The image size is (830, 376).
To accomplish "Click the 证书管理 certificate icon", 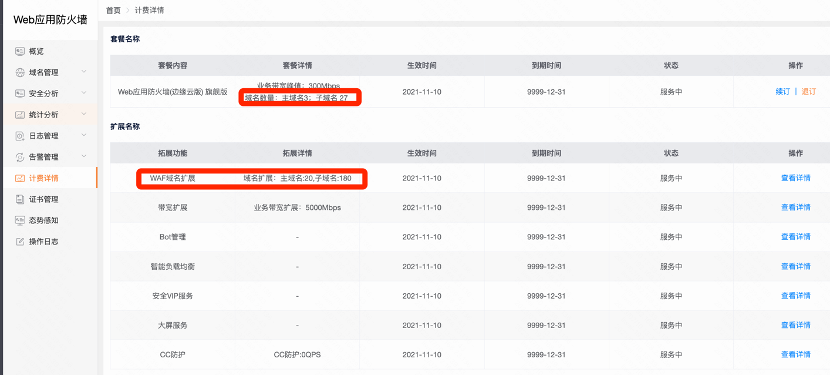I will pyautogui.click(x=20, y=200).
